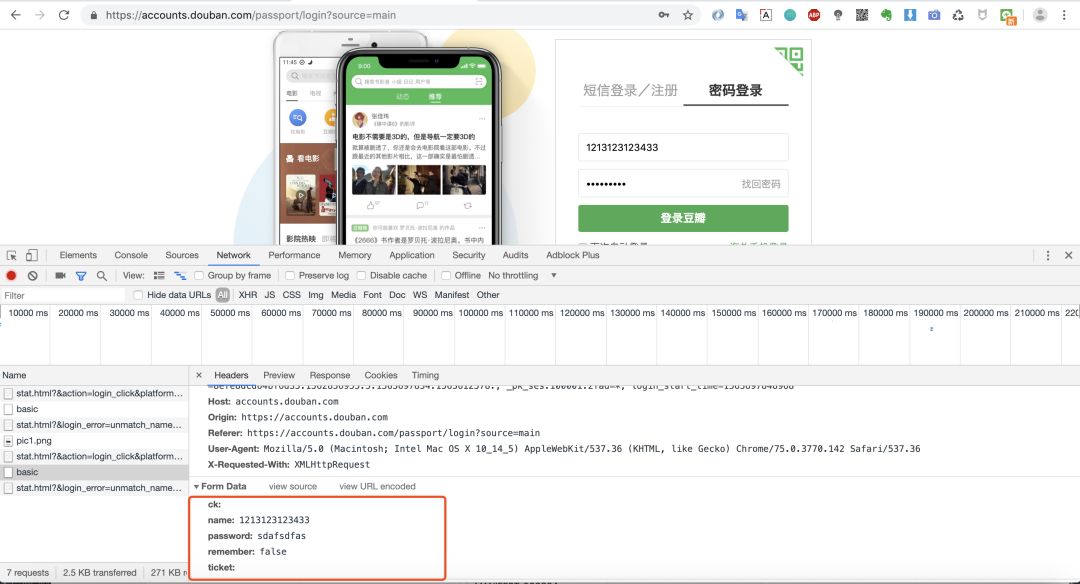Open the camera screenshot extension icon

coord(934,14)
